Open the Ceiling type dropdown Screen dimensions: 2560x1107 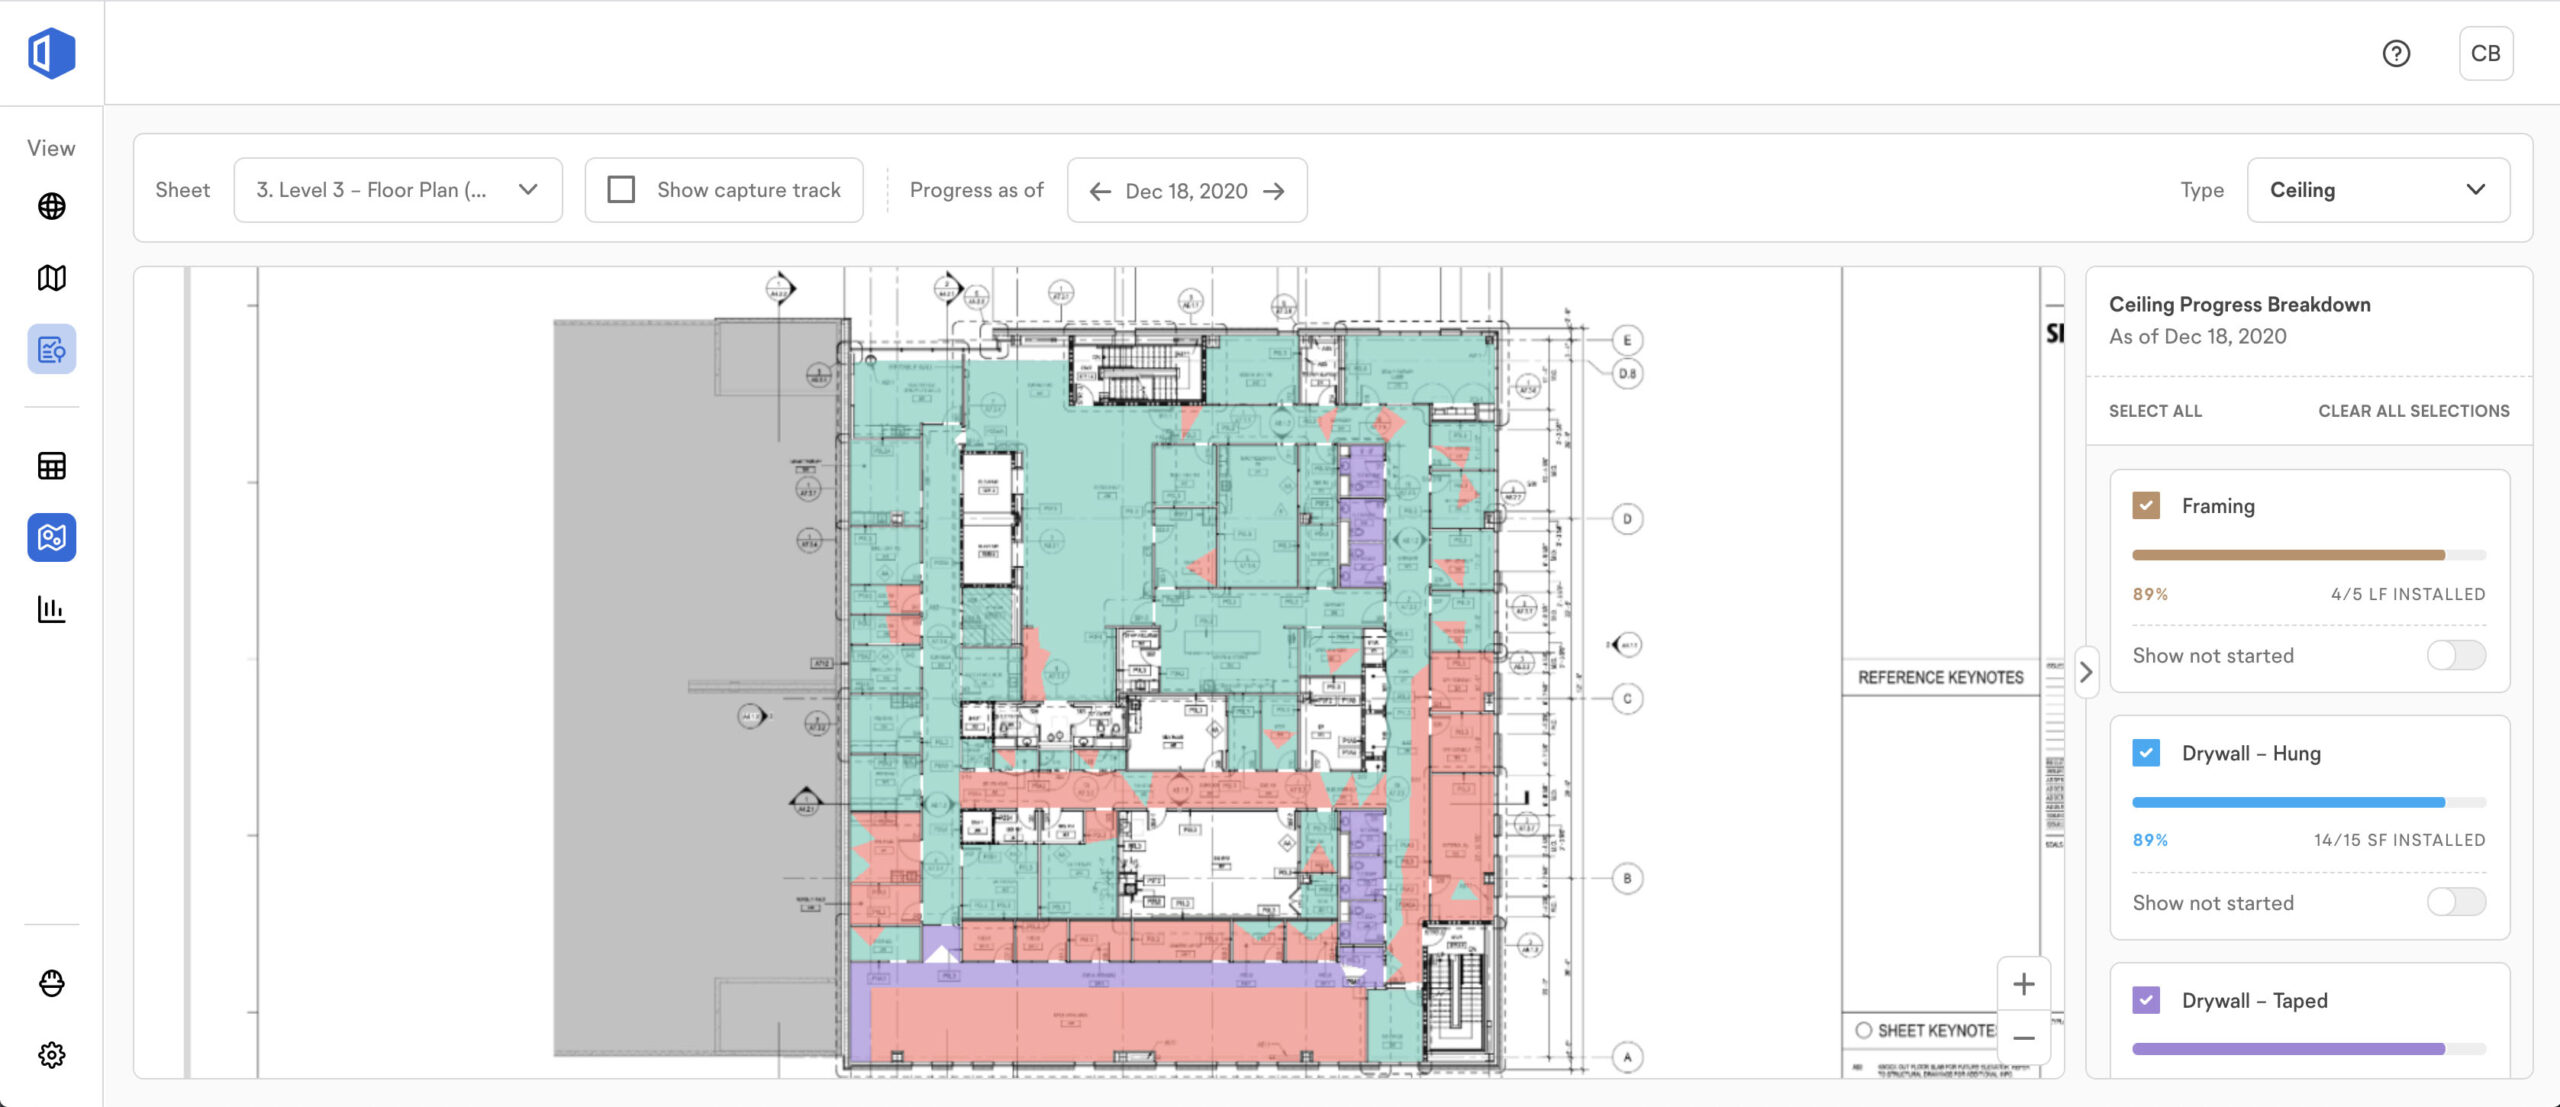pyautogui.click(x=2377, y=190)
